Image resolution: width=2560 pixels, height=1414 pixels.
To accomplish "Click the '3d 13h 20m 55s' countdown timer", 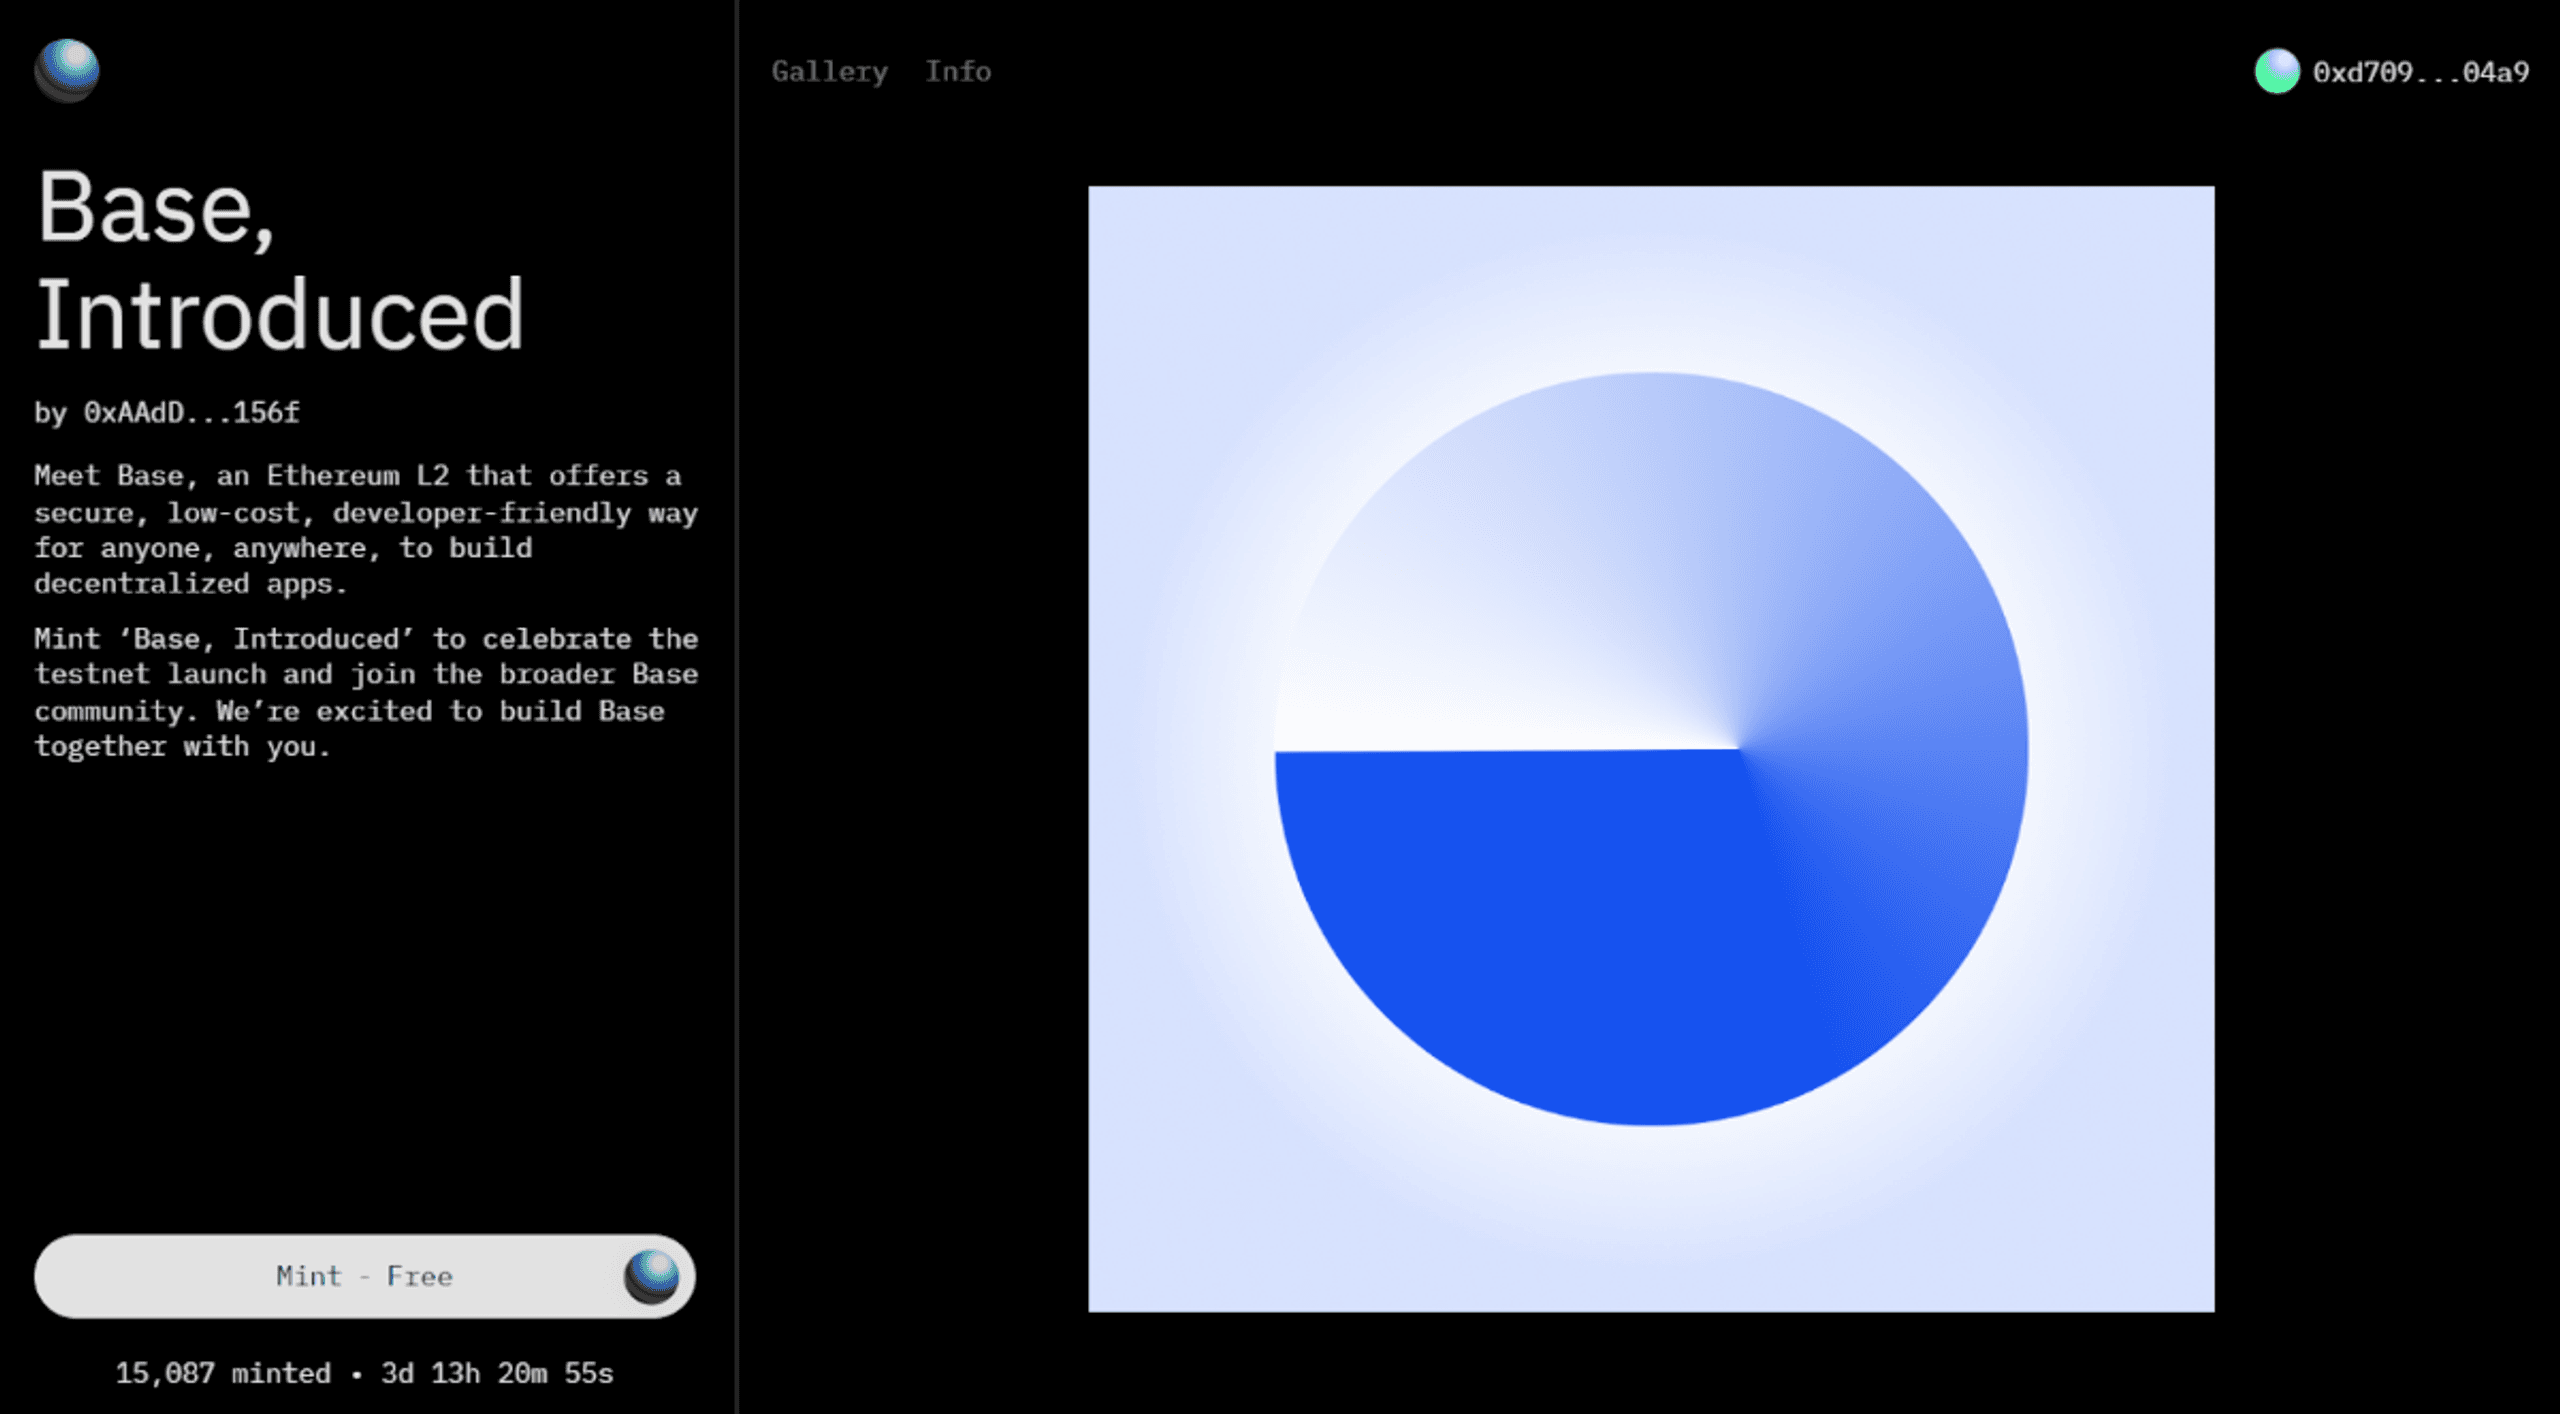I will click(x=497, y=1373).
